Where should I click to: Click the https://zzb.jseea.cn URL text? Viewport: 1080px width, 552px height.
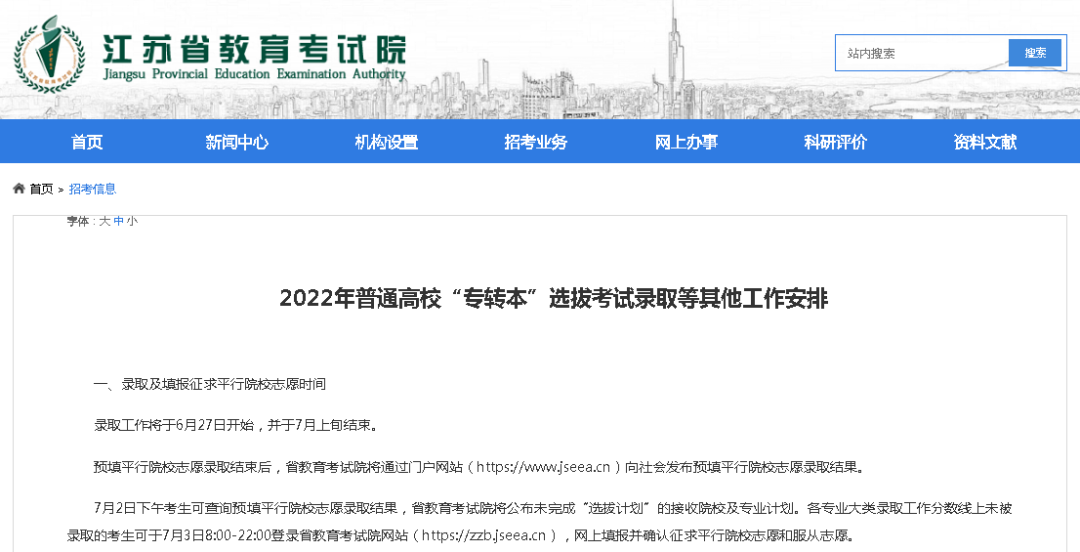click(x=484, y=535)
